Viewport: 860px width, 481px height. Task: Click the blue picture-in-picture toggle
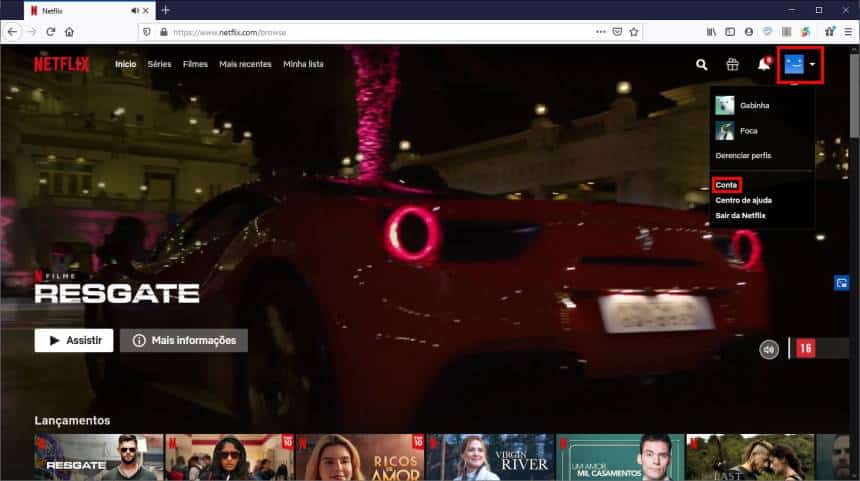coord(841,283)
